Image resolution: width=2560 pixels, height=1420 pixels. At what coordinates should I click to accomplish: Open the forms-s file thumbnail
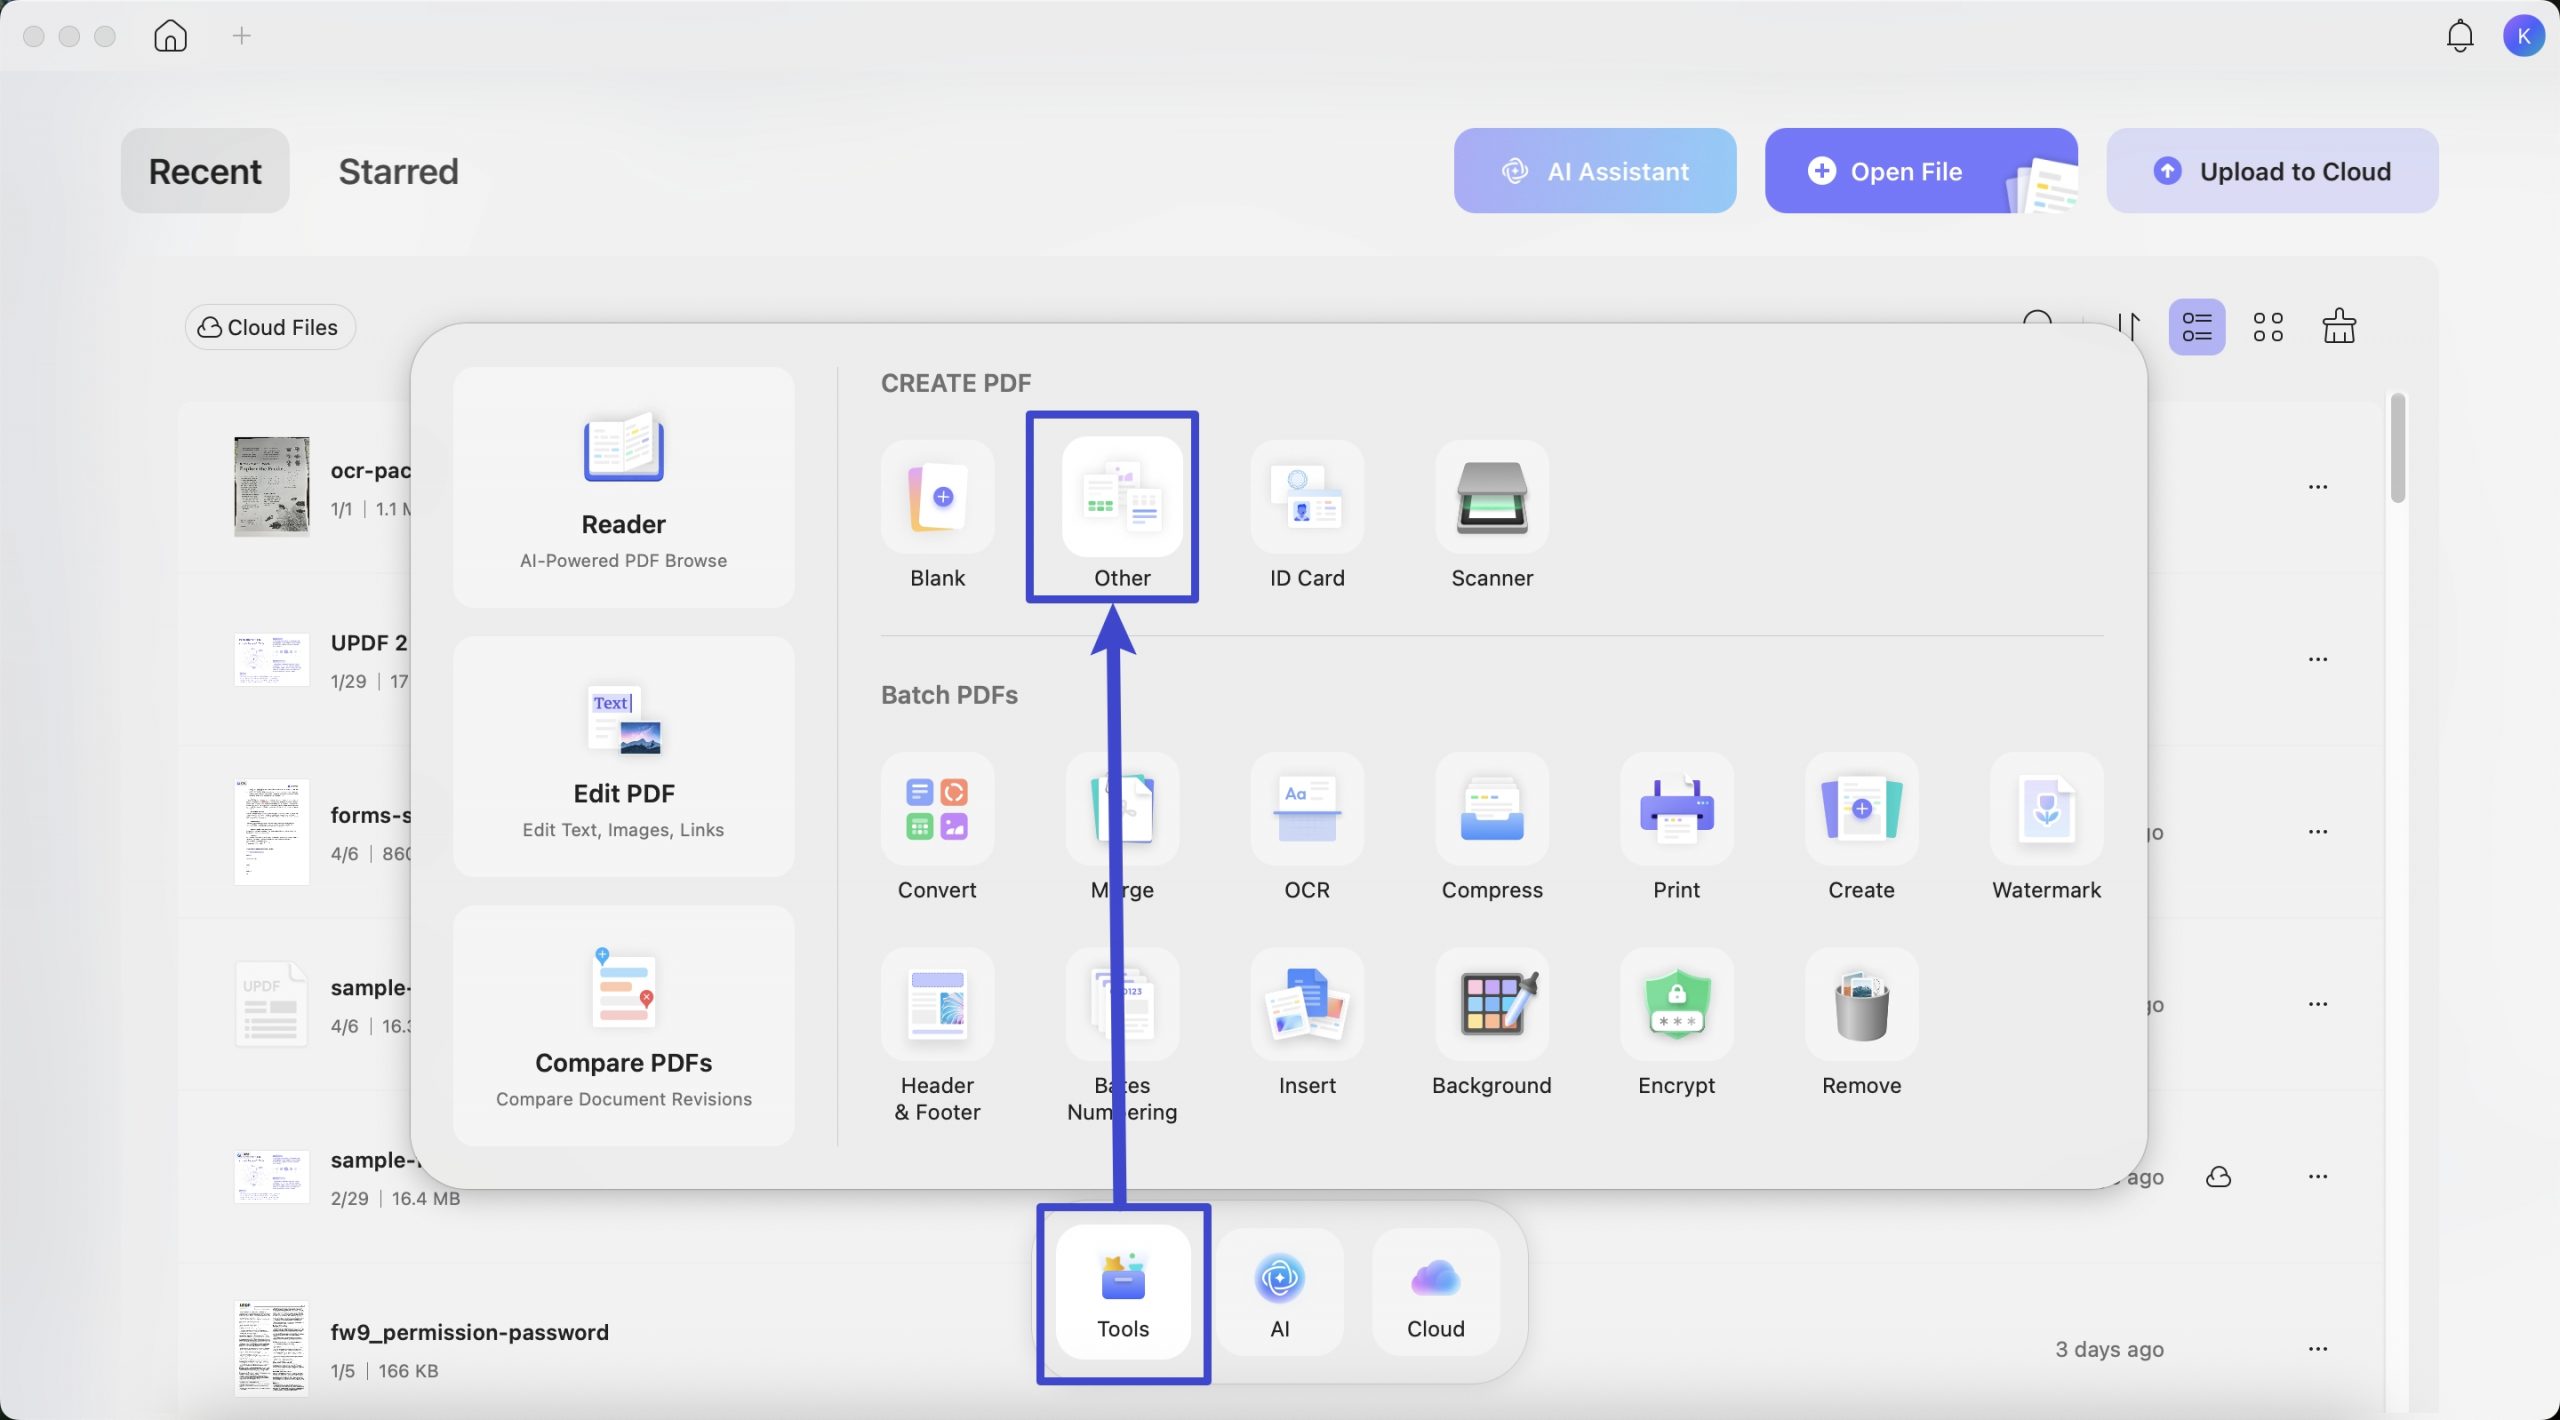(271, 832)
